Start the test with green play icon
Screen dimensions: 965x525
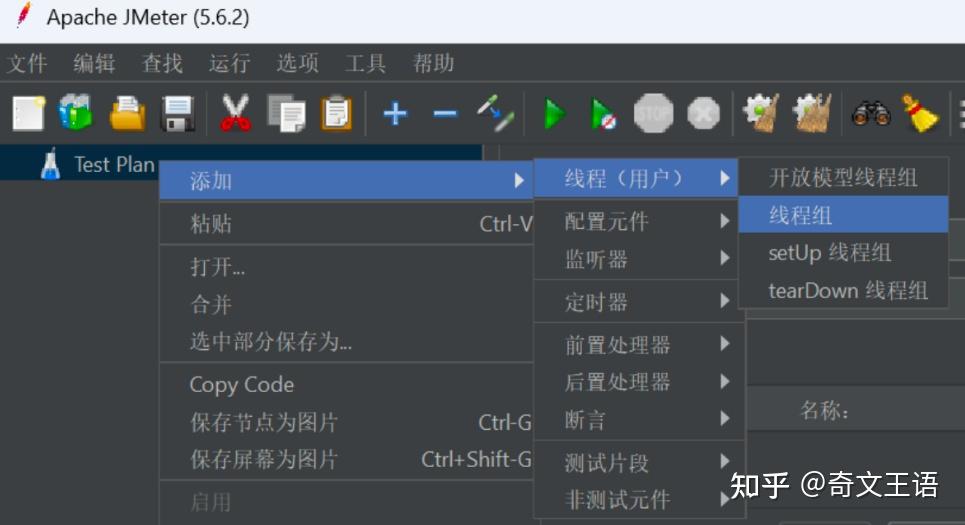click(555, 114)
